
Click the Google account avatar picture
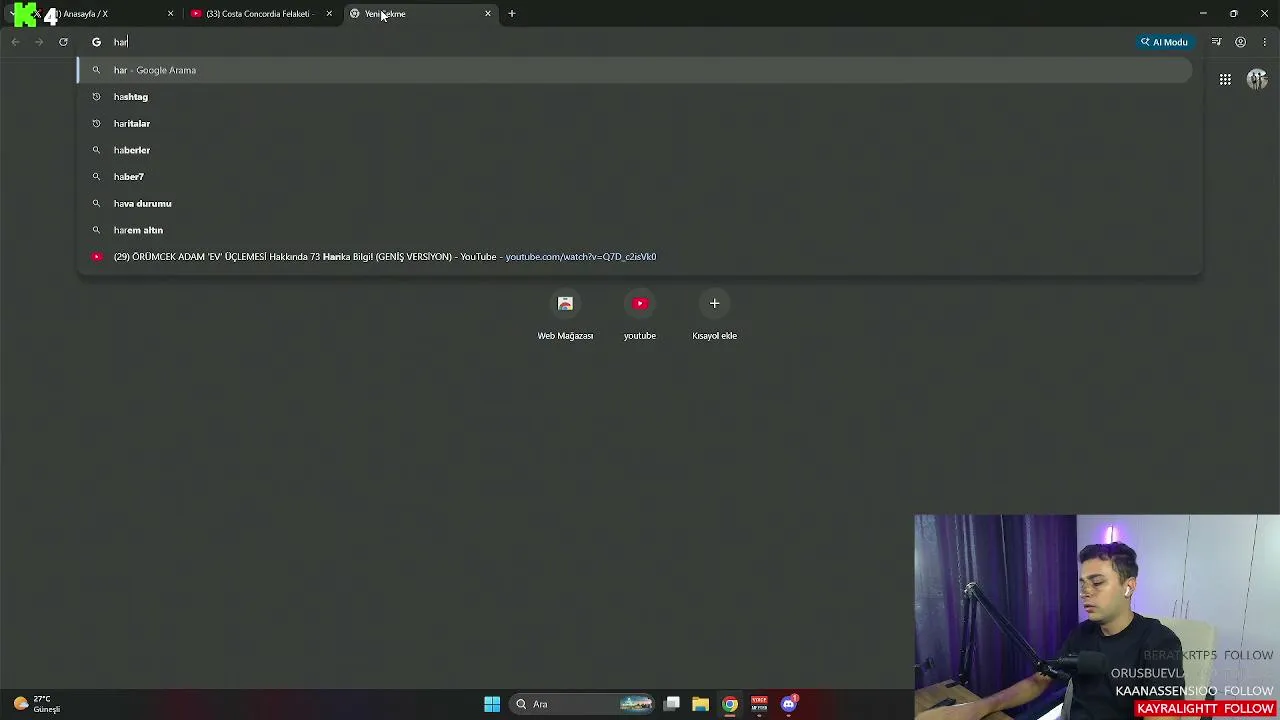(x=1257, y=80)
